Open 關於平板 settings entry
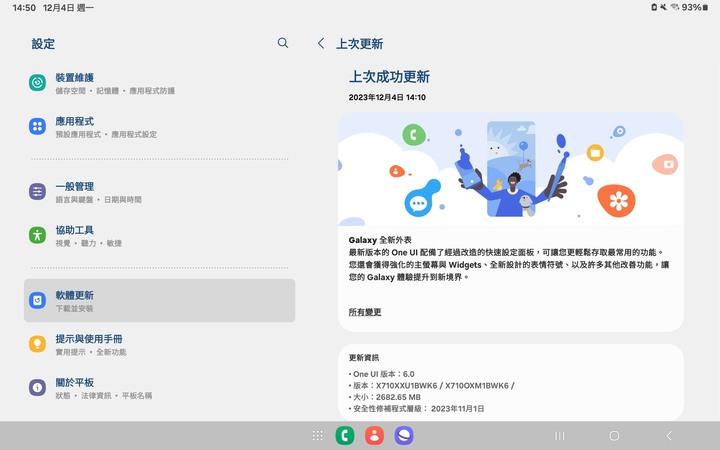The height and width of the screenshot is (450, 720). pyautogui.click(x=159, y=388)
